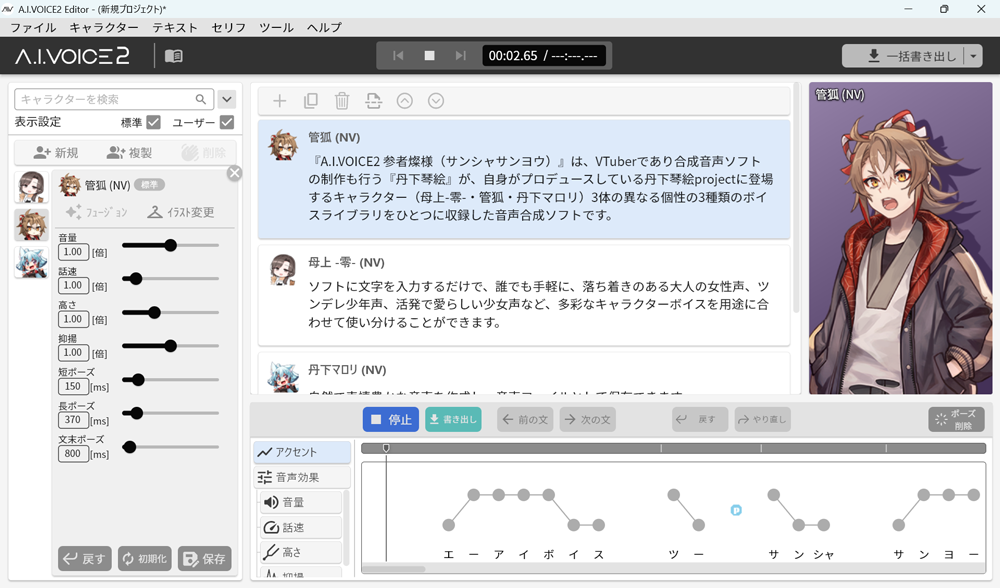Click the sentence merge/split icon in the toolbar
1000x588 pixels.
coord(372,100)
